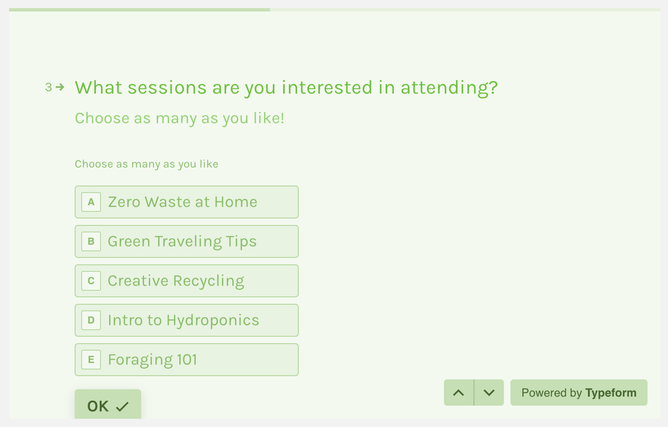Viewport: 668px width, 427px height.
Task: Click the question 3 arrow indicator
Action: pyautogui.click(x=60, y=87)
